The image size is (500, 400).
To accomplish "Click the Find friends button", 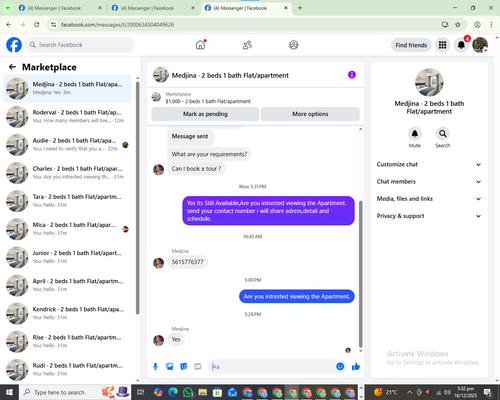I will point(411,45).
